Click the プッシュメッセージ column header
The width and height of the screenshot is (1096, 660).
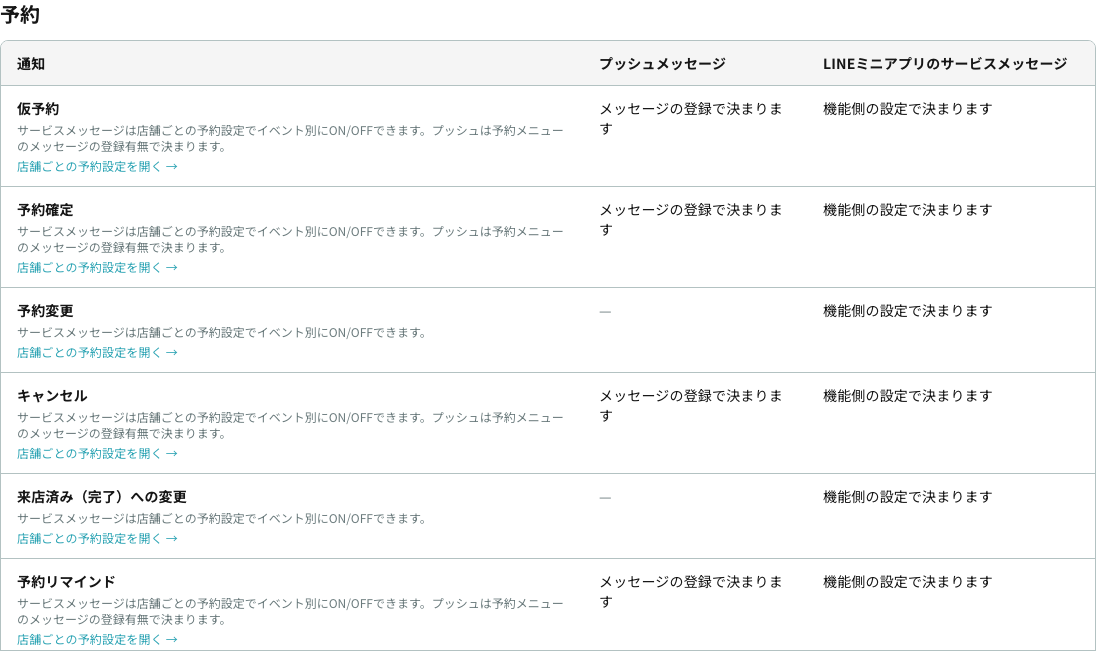(662, 64)
